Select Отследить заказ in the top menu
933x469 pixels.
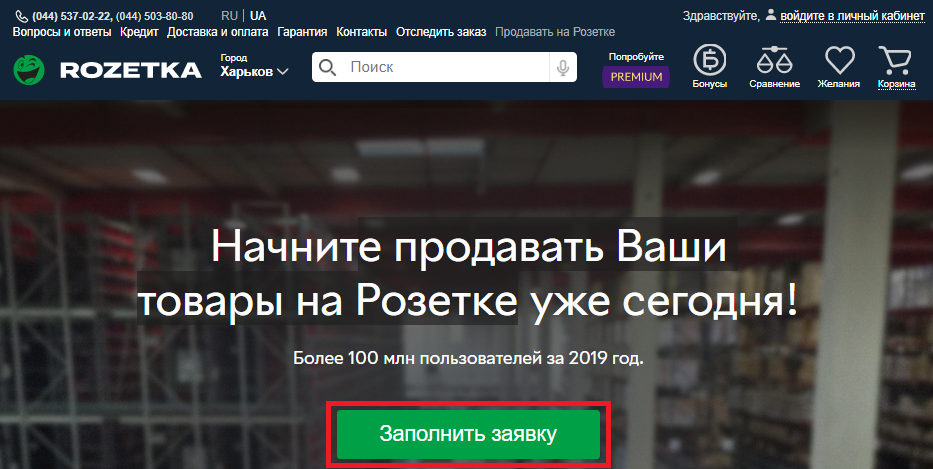pyautogui.click(x=441, y=32)
